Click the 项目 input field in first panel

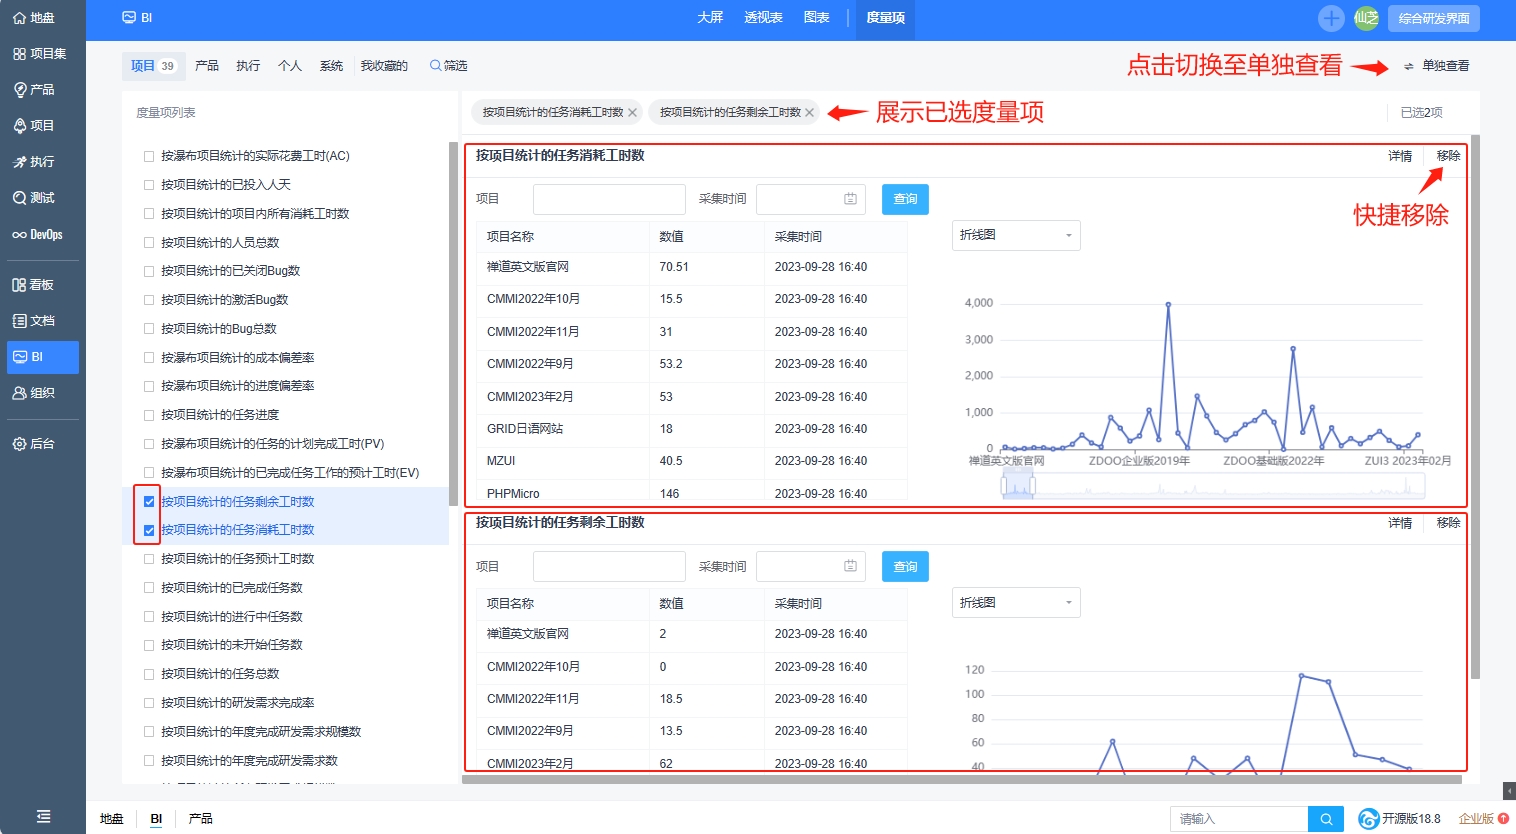[609, 199]
